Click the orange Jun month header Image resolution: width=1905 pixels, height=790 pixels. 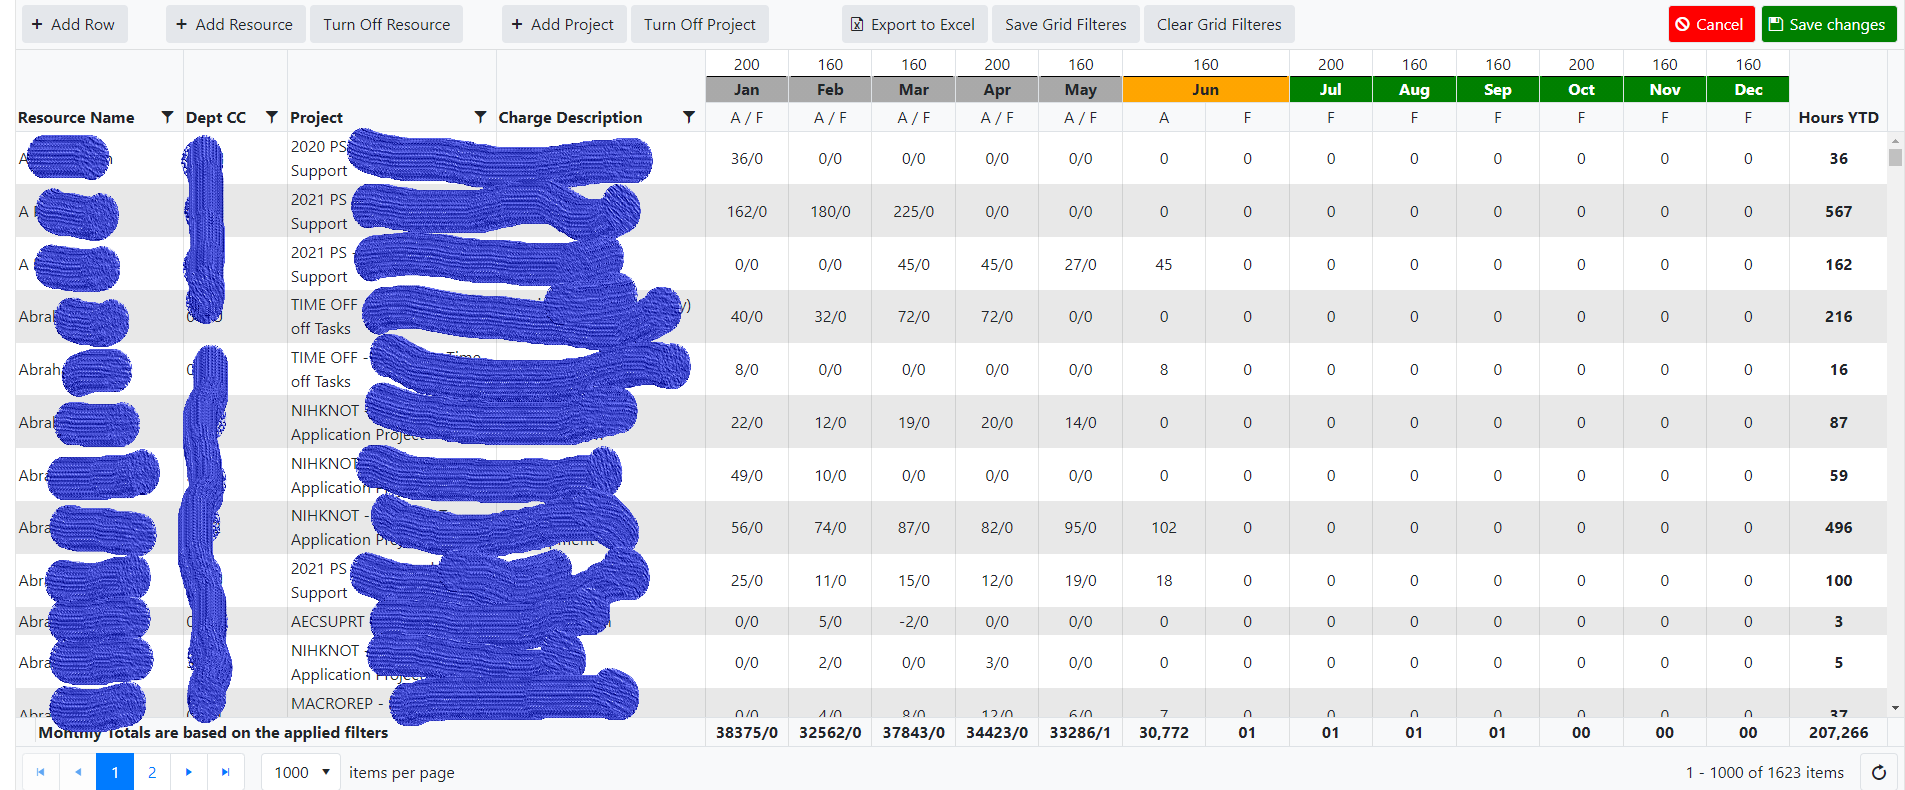point(1205,89)
